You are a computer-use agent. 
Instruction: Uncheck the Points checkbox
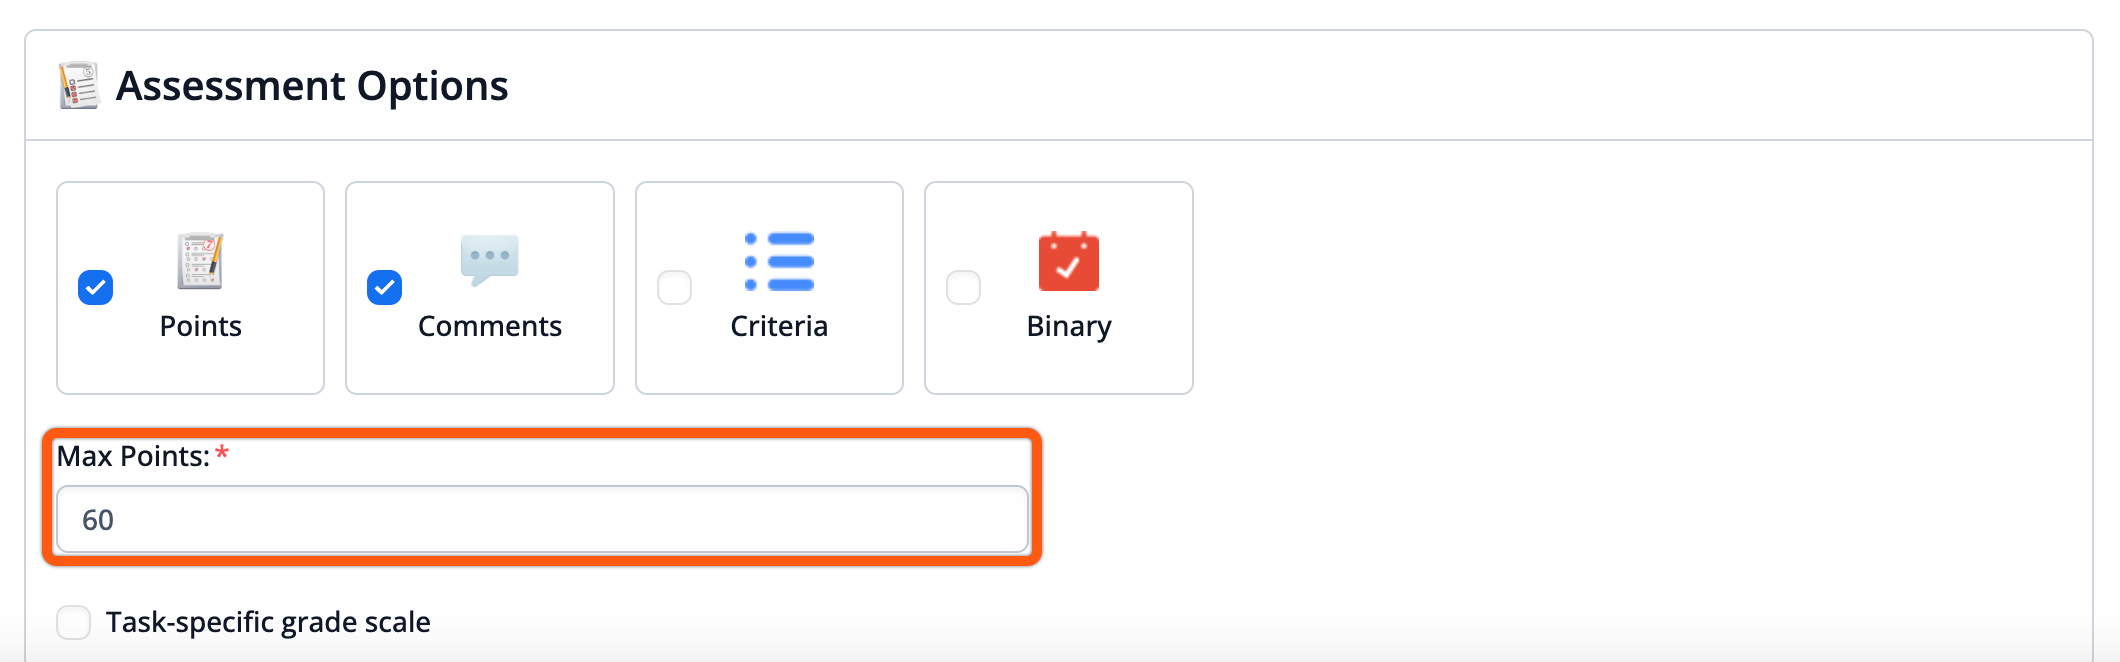point(96,288)
